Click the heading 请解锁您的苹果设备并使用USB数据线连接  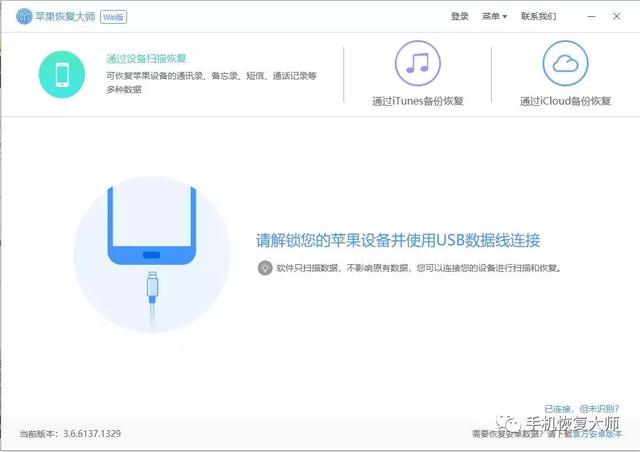click(398, 240)
